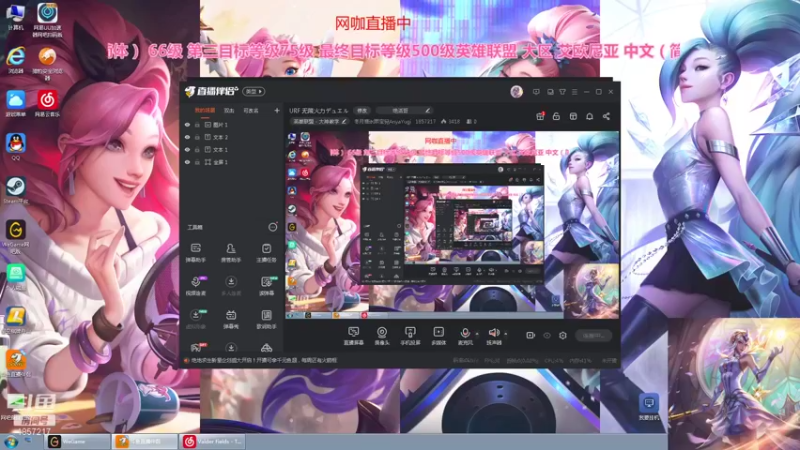Hide the 文本 2 source layer
The width and height of the screenshot is (800, 450).
[x=187, y=137]
